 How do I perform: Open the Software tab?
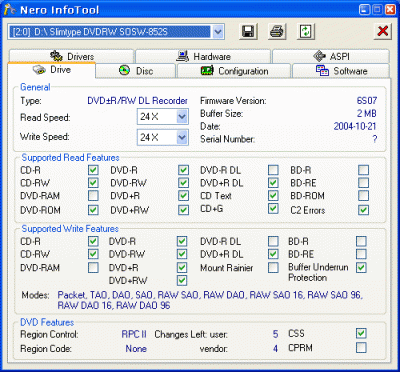pyautogui.click(x=341, y=71)
